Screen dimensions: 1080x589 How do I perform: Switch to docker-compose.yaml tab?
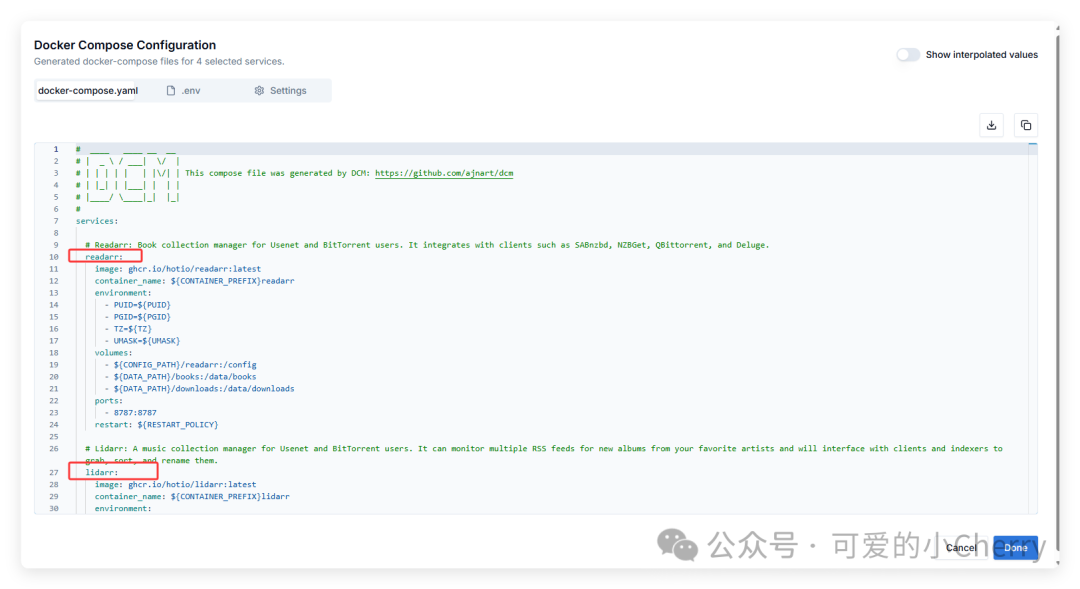[x=87, y=90]
